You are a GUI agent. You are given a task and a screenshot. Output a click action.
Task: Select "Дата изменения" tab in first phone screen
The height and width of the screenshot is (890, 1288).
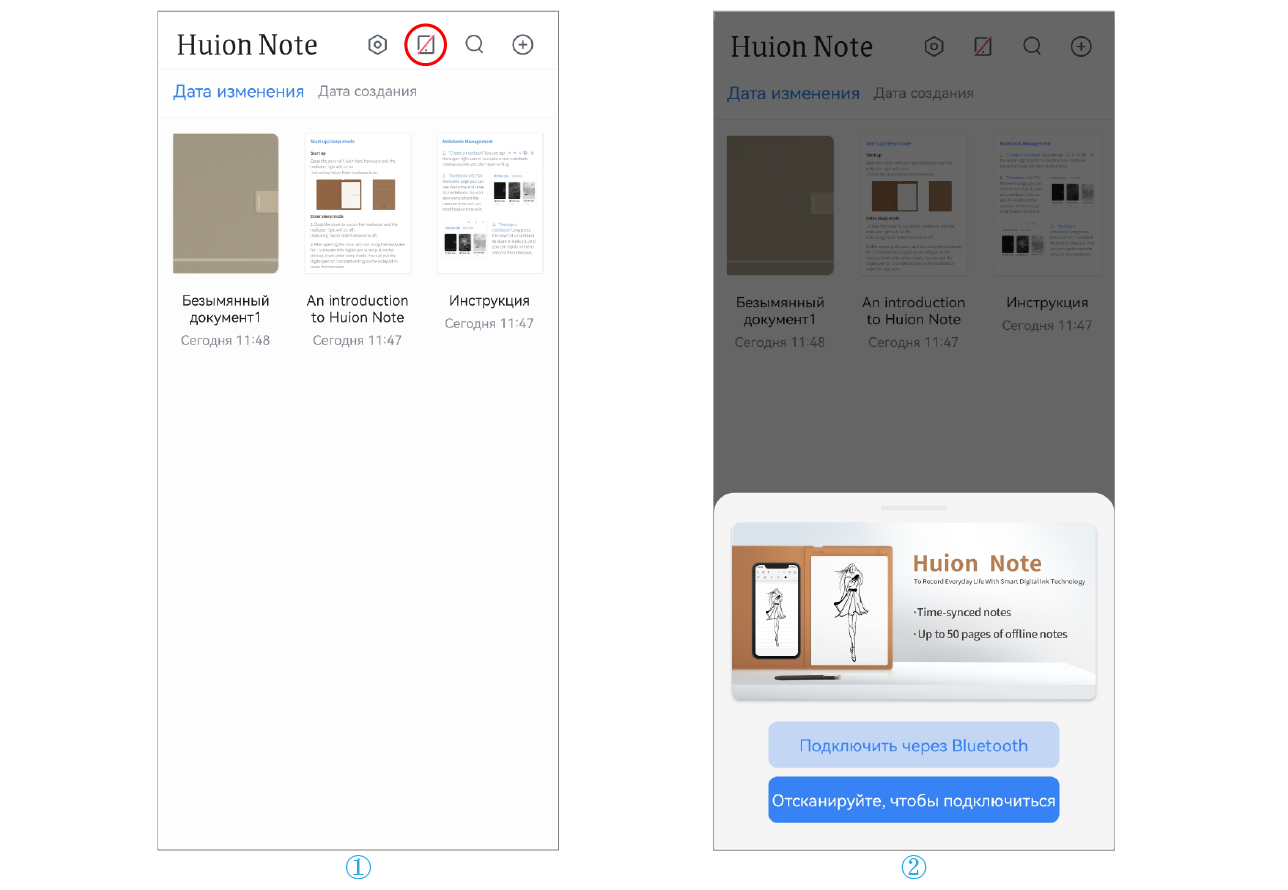click(x=238, y=91)
